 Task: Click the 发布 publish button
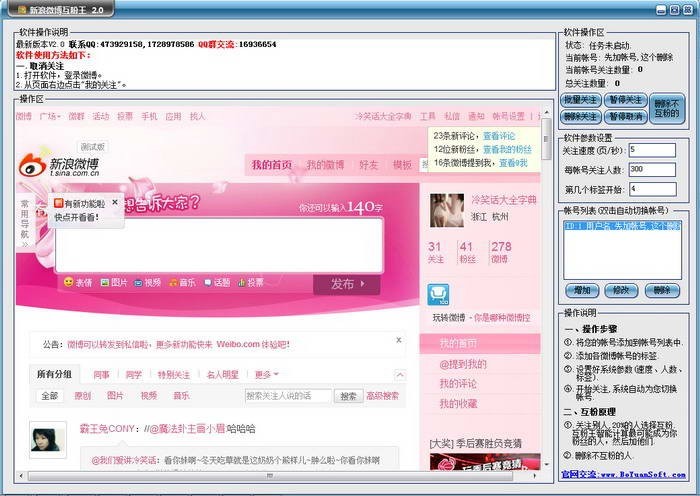(x=347, y=284)
